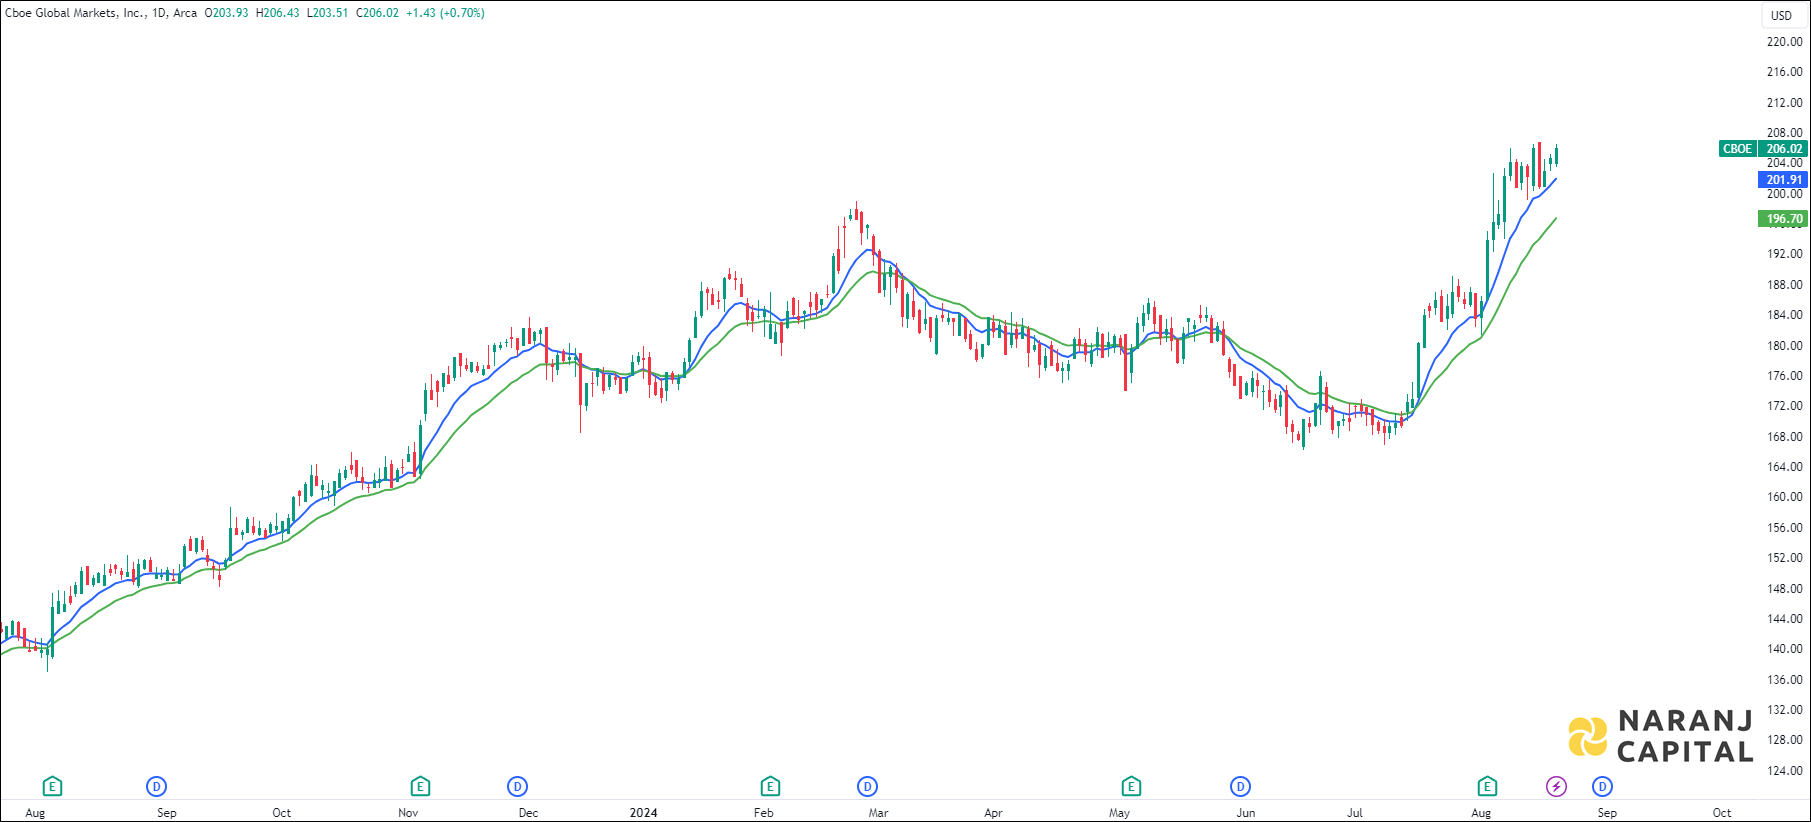The width and height of the screenshot is (1811, 822).
Task: Click the dividend 'D' marker before Jun
Action: [x=1240, y=787]
